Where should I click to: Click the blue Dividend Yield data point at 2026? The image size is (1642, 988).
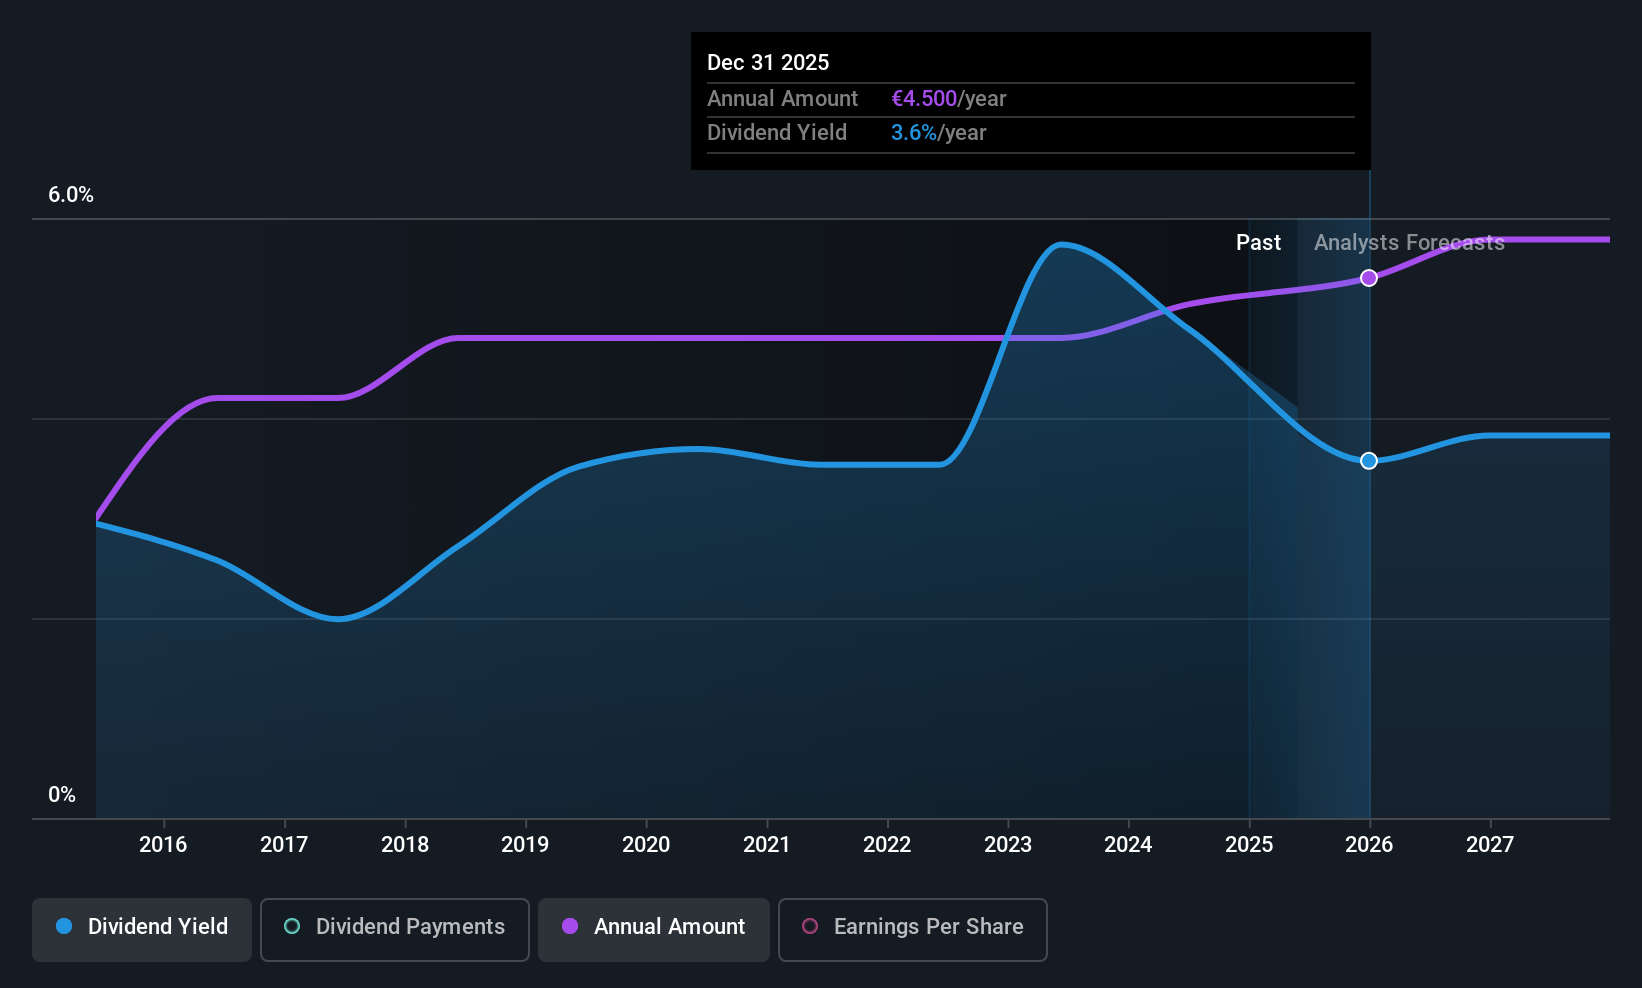tap(1369, 461)
